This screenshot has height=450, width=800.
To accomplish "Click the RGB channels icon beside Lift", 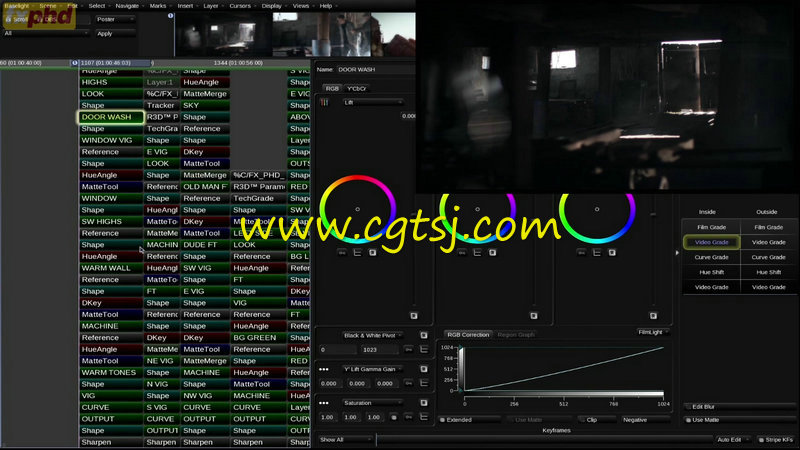I will (324, 103).
